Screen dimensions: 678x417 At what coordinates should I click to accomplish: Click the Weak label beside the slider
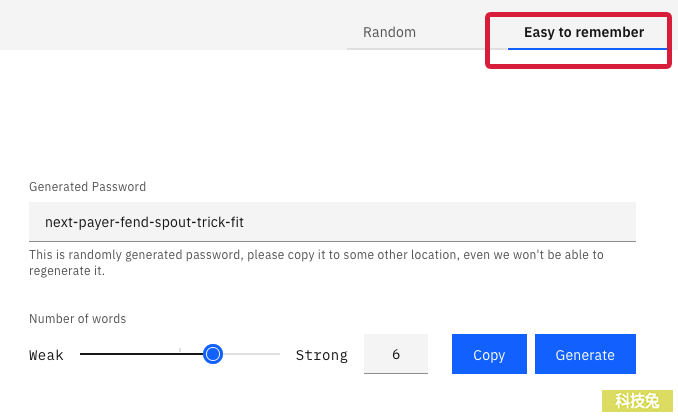point(46,355)
